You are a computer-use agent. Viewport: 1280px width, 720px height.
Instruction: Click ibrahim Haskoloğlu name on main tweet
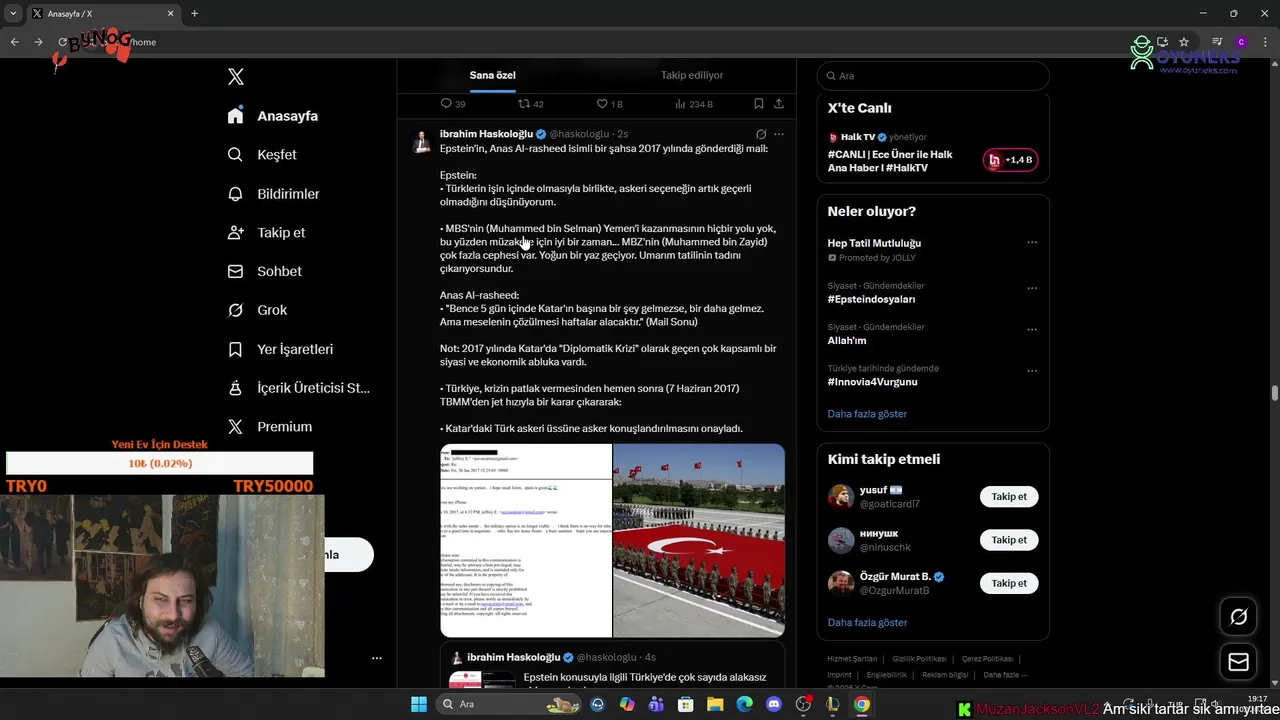pyautogui.click(x=486, y=134)
